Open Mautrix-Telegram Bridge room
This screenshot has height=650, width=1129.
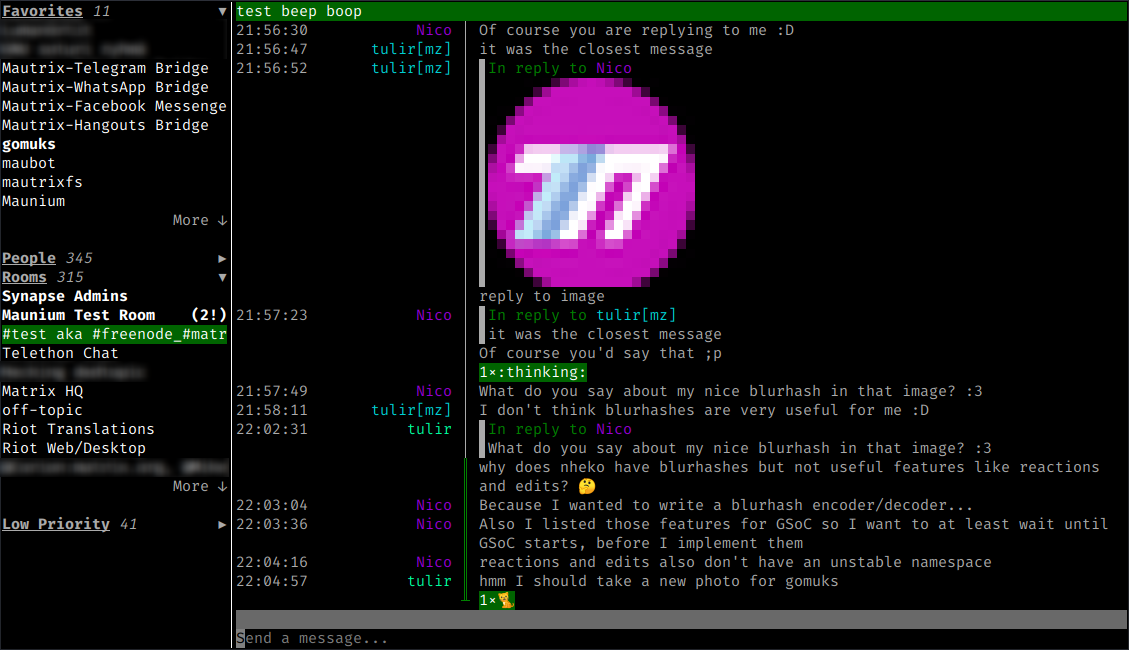pyautogui.click(x=105, y=68)
